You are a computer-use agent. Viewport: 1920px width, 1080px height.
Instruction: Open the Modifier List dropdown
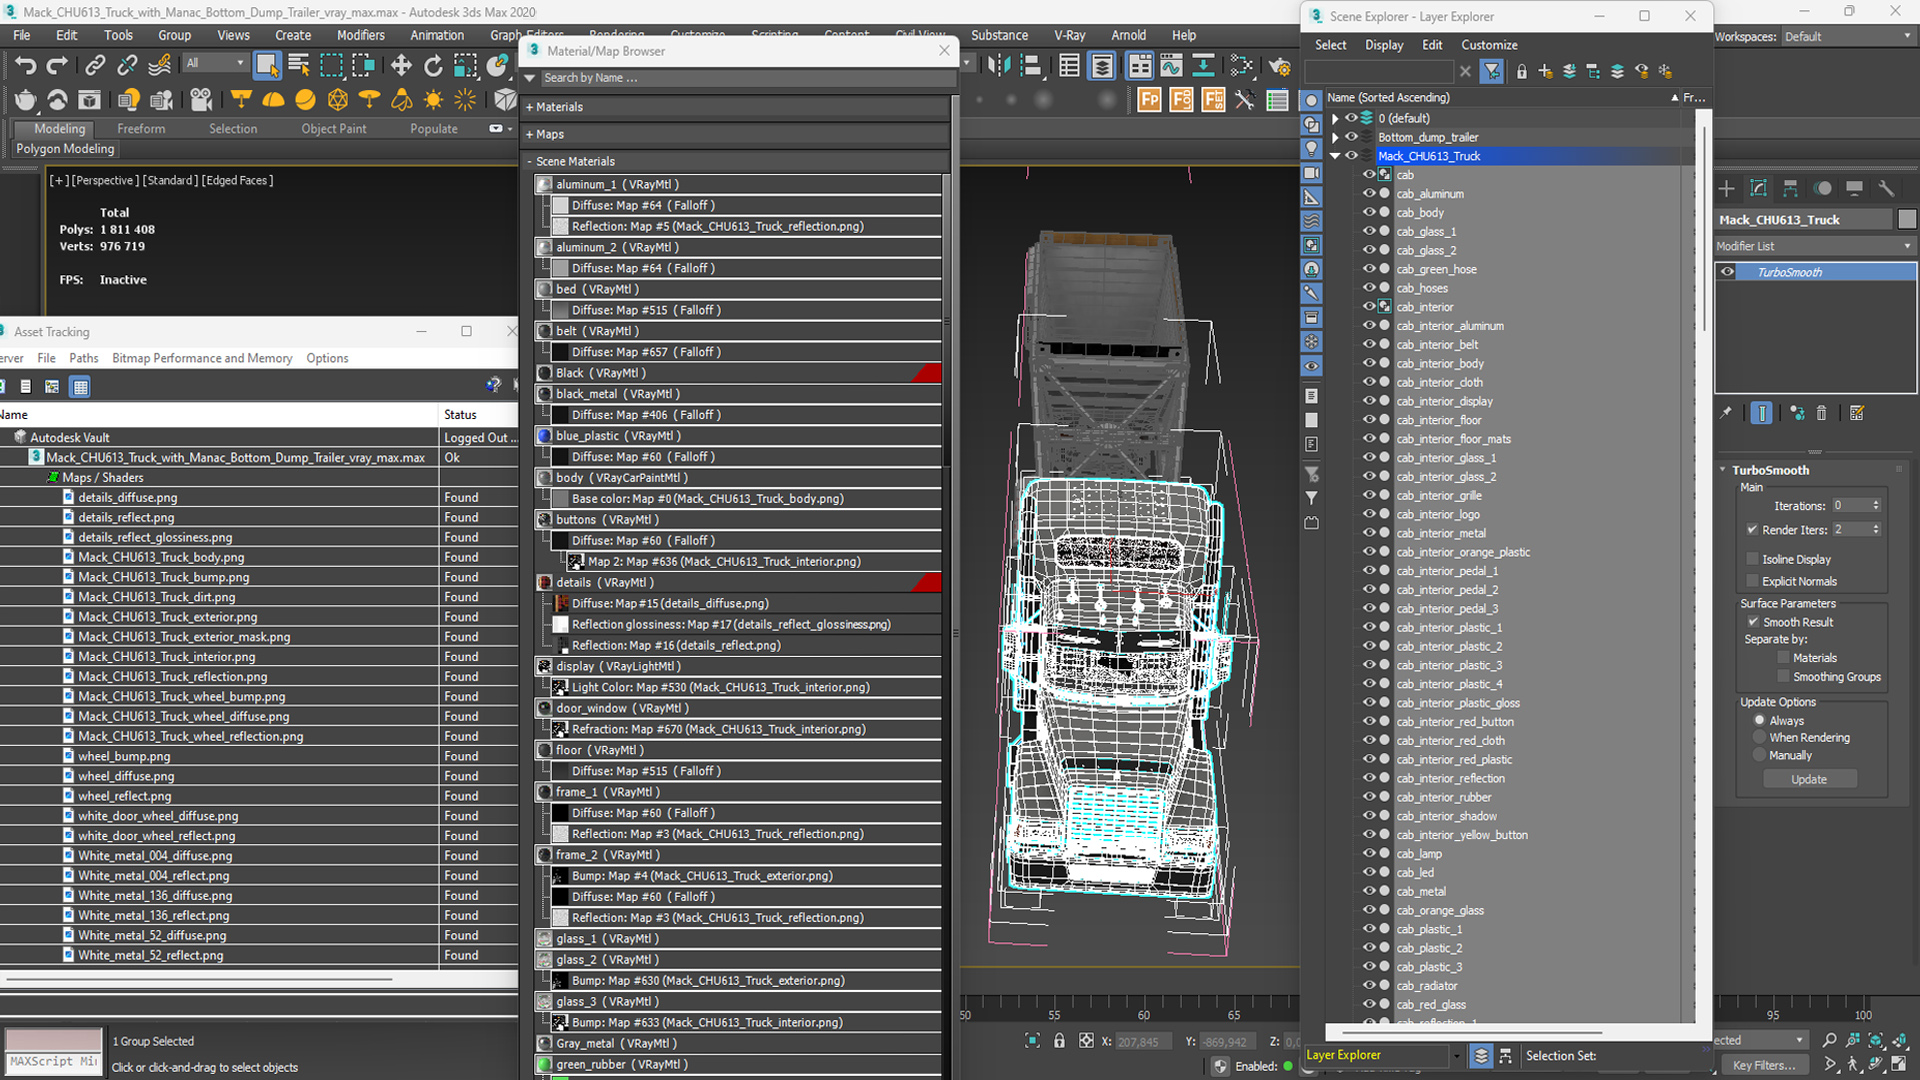click(x=1815, y=246)
